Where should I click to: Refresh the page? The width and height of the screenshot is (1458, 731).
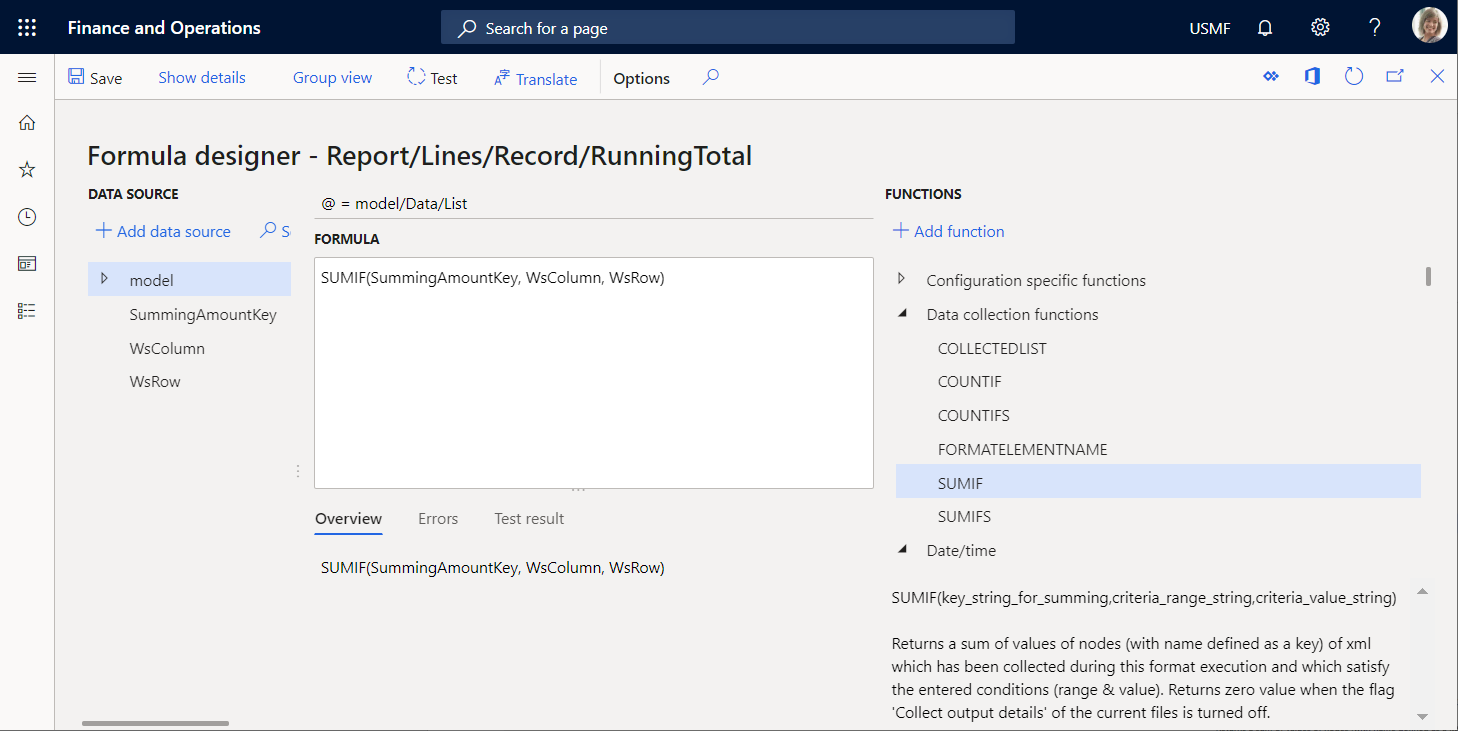pos(1354,77)
